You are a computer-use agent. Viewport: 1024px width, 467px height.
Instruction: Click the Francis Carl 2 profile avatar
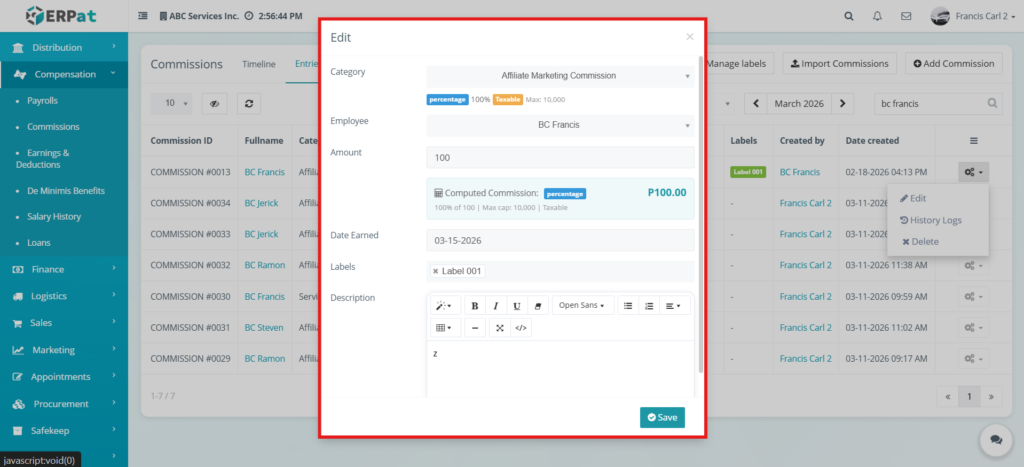pyautogui.click(x=940, y=16)
